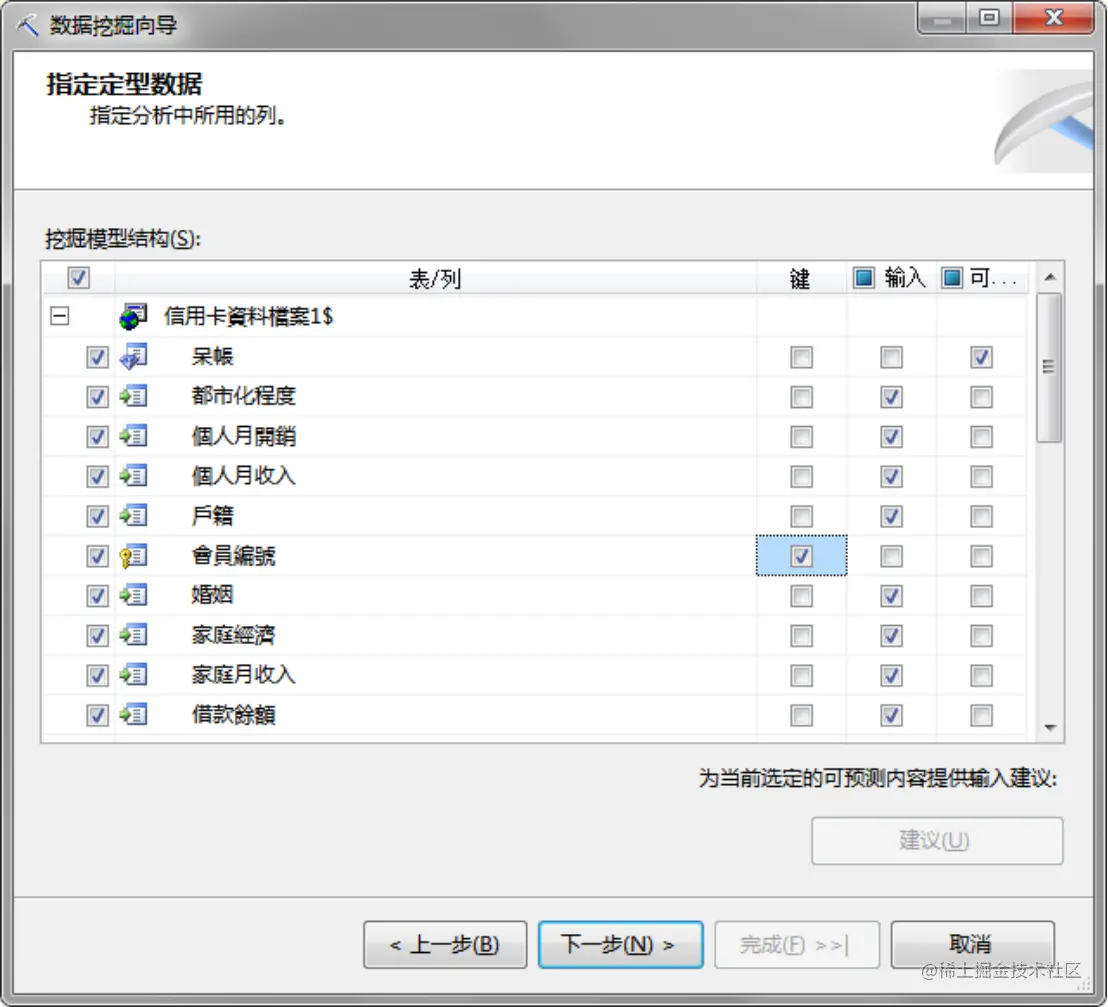This screenshot has height=1007, width=1108.
Task: Click the scroll up arrow of the list
Action: (1050, 277)
